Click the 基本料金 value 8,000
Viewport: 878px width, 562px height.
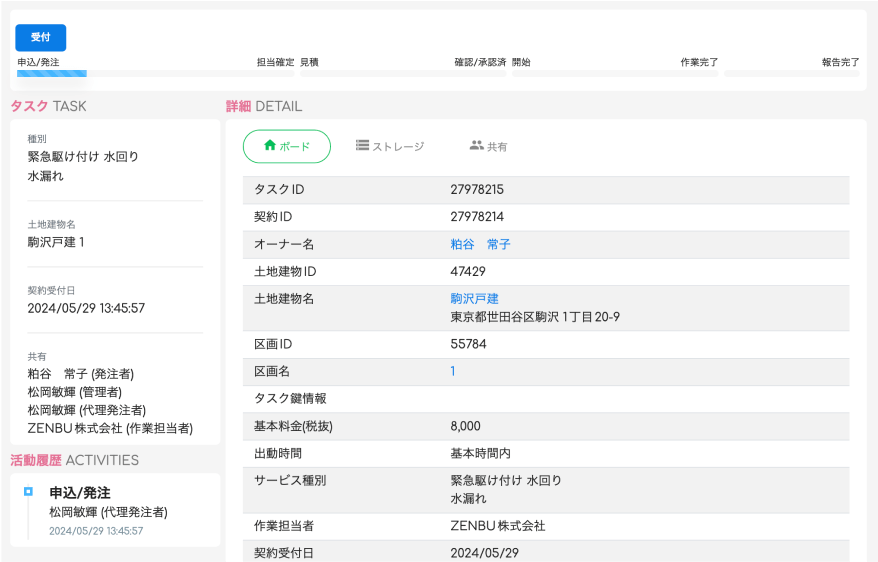pyautogui.click(x=465, y=426)
